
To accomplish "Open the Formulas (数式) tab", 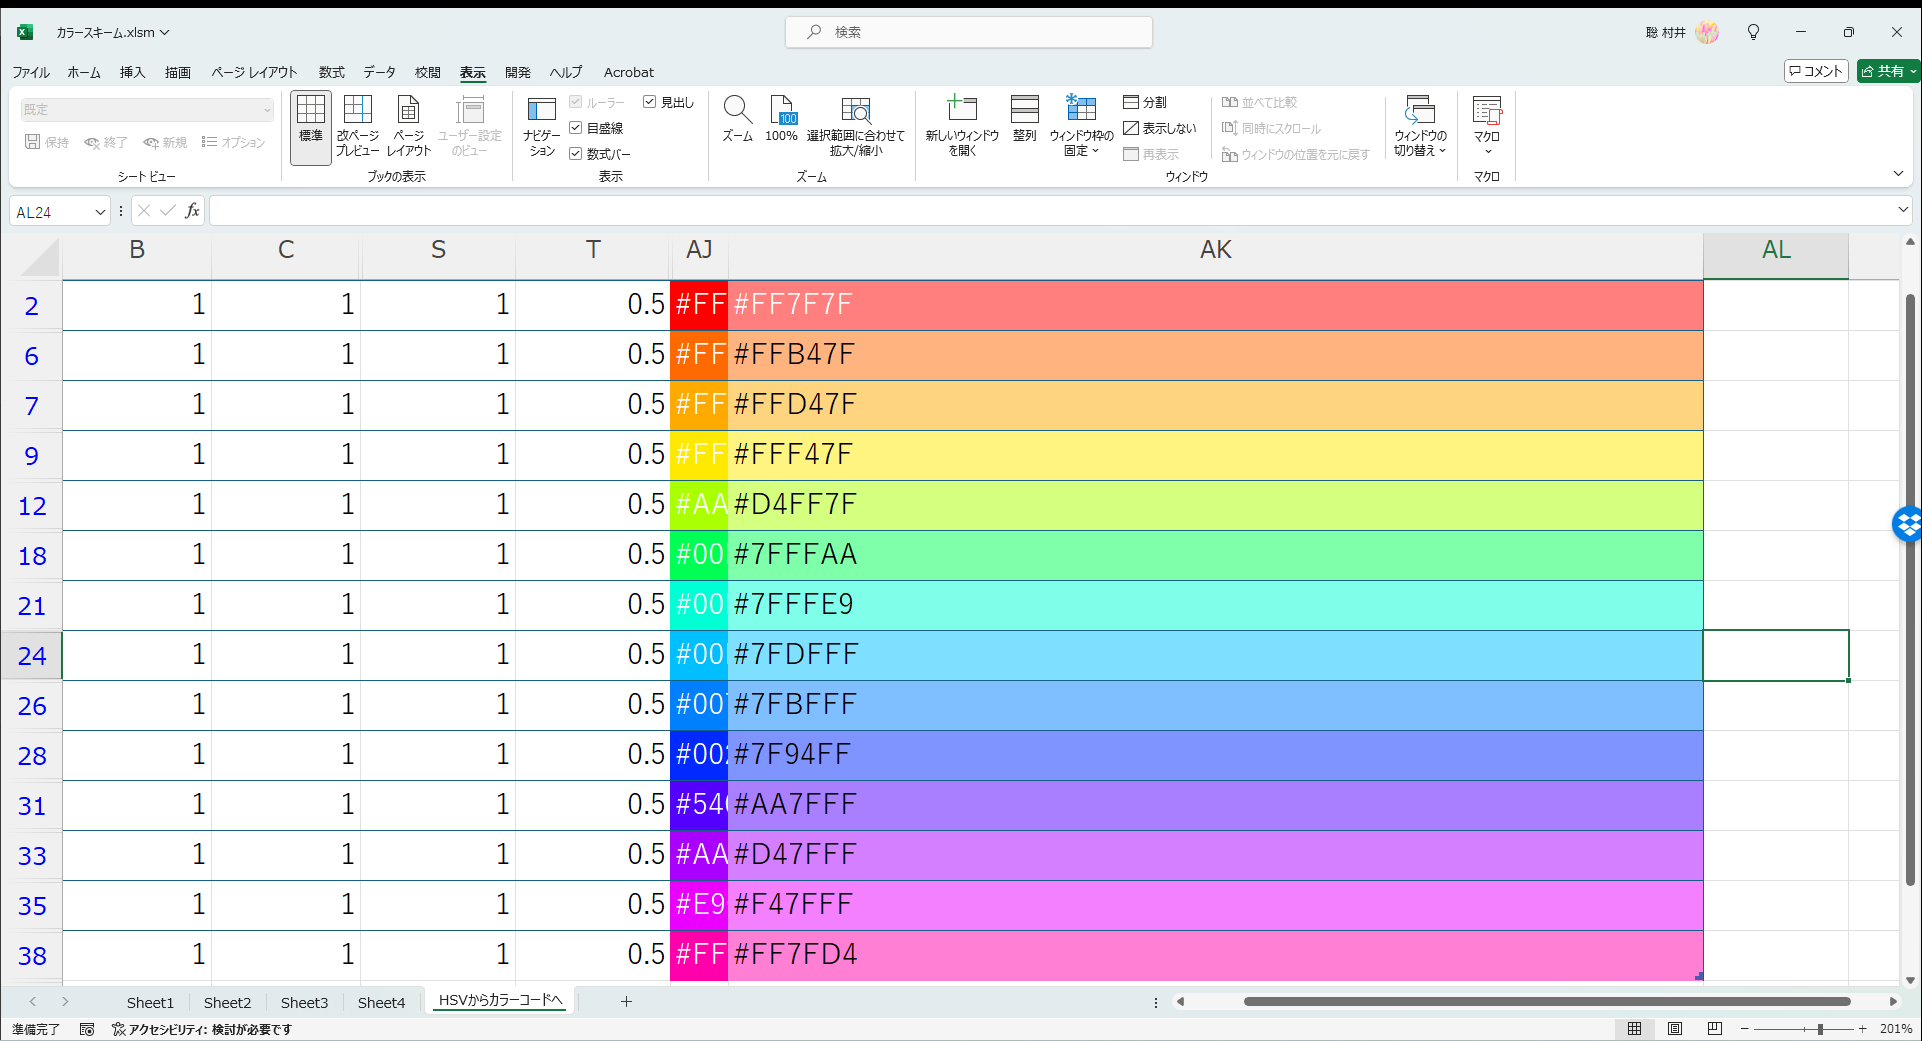I will 331,72.
